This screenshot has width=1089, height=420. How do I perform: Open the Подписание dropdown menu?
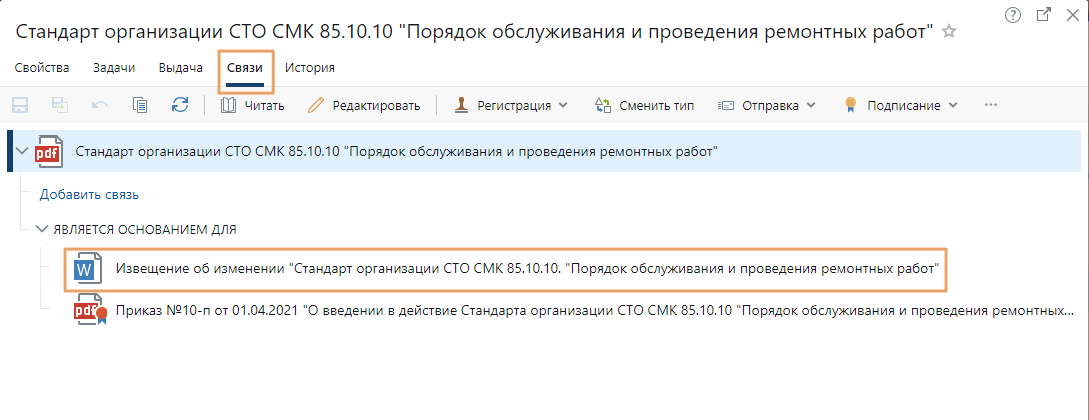click(900, 106)
